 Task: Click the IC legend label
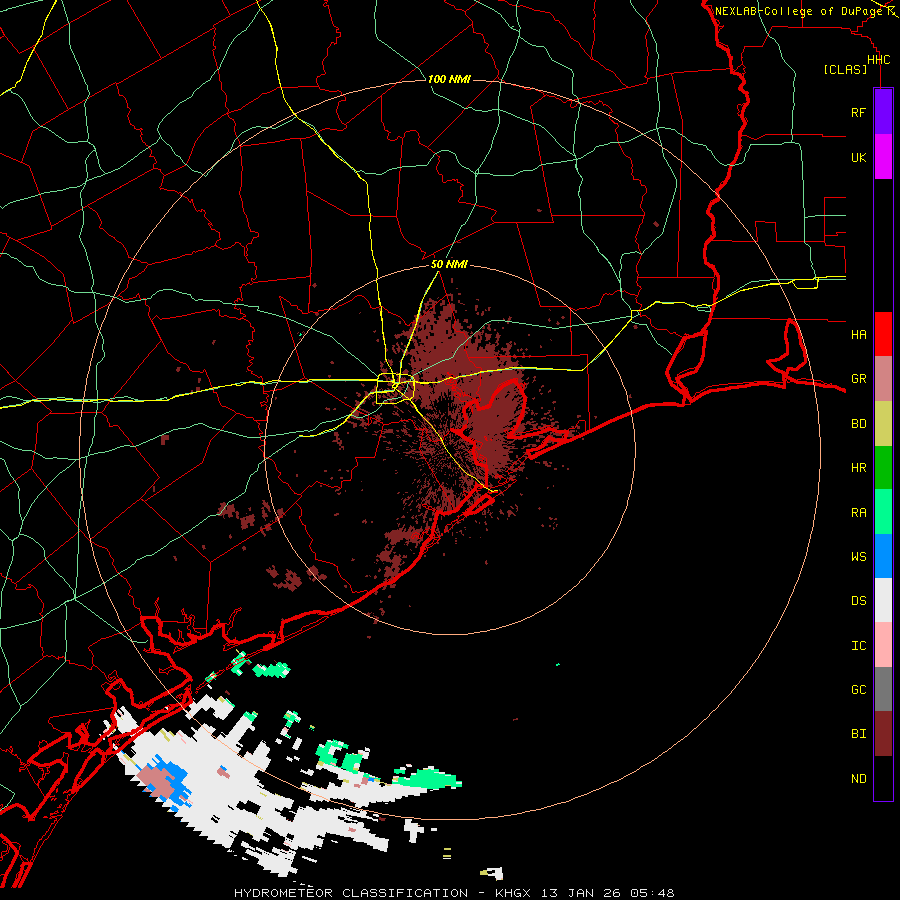coord(858,646)
